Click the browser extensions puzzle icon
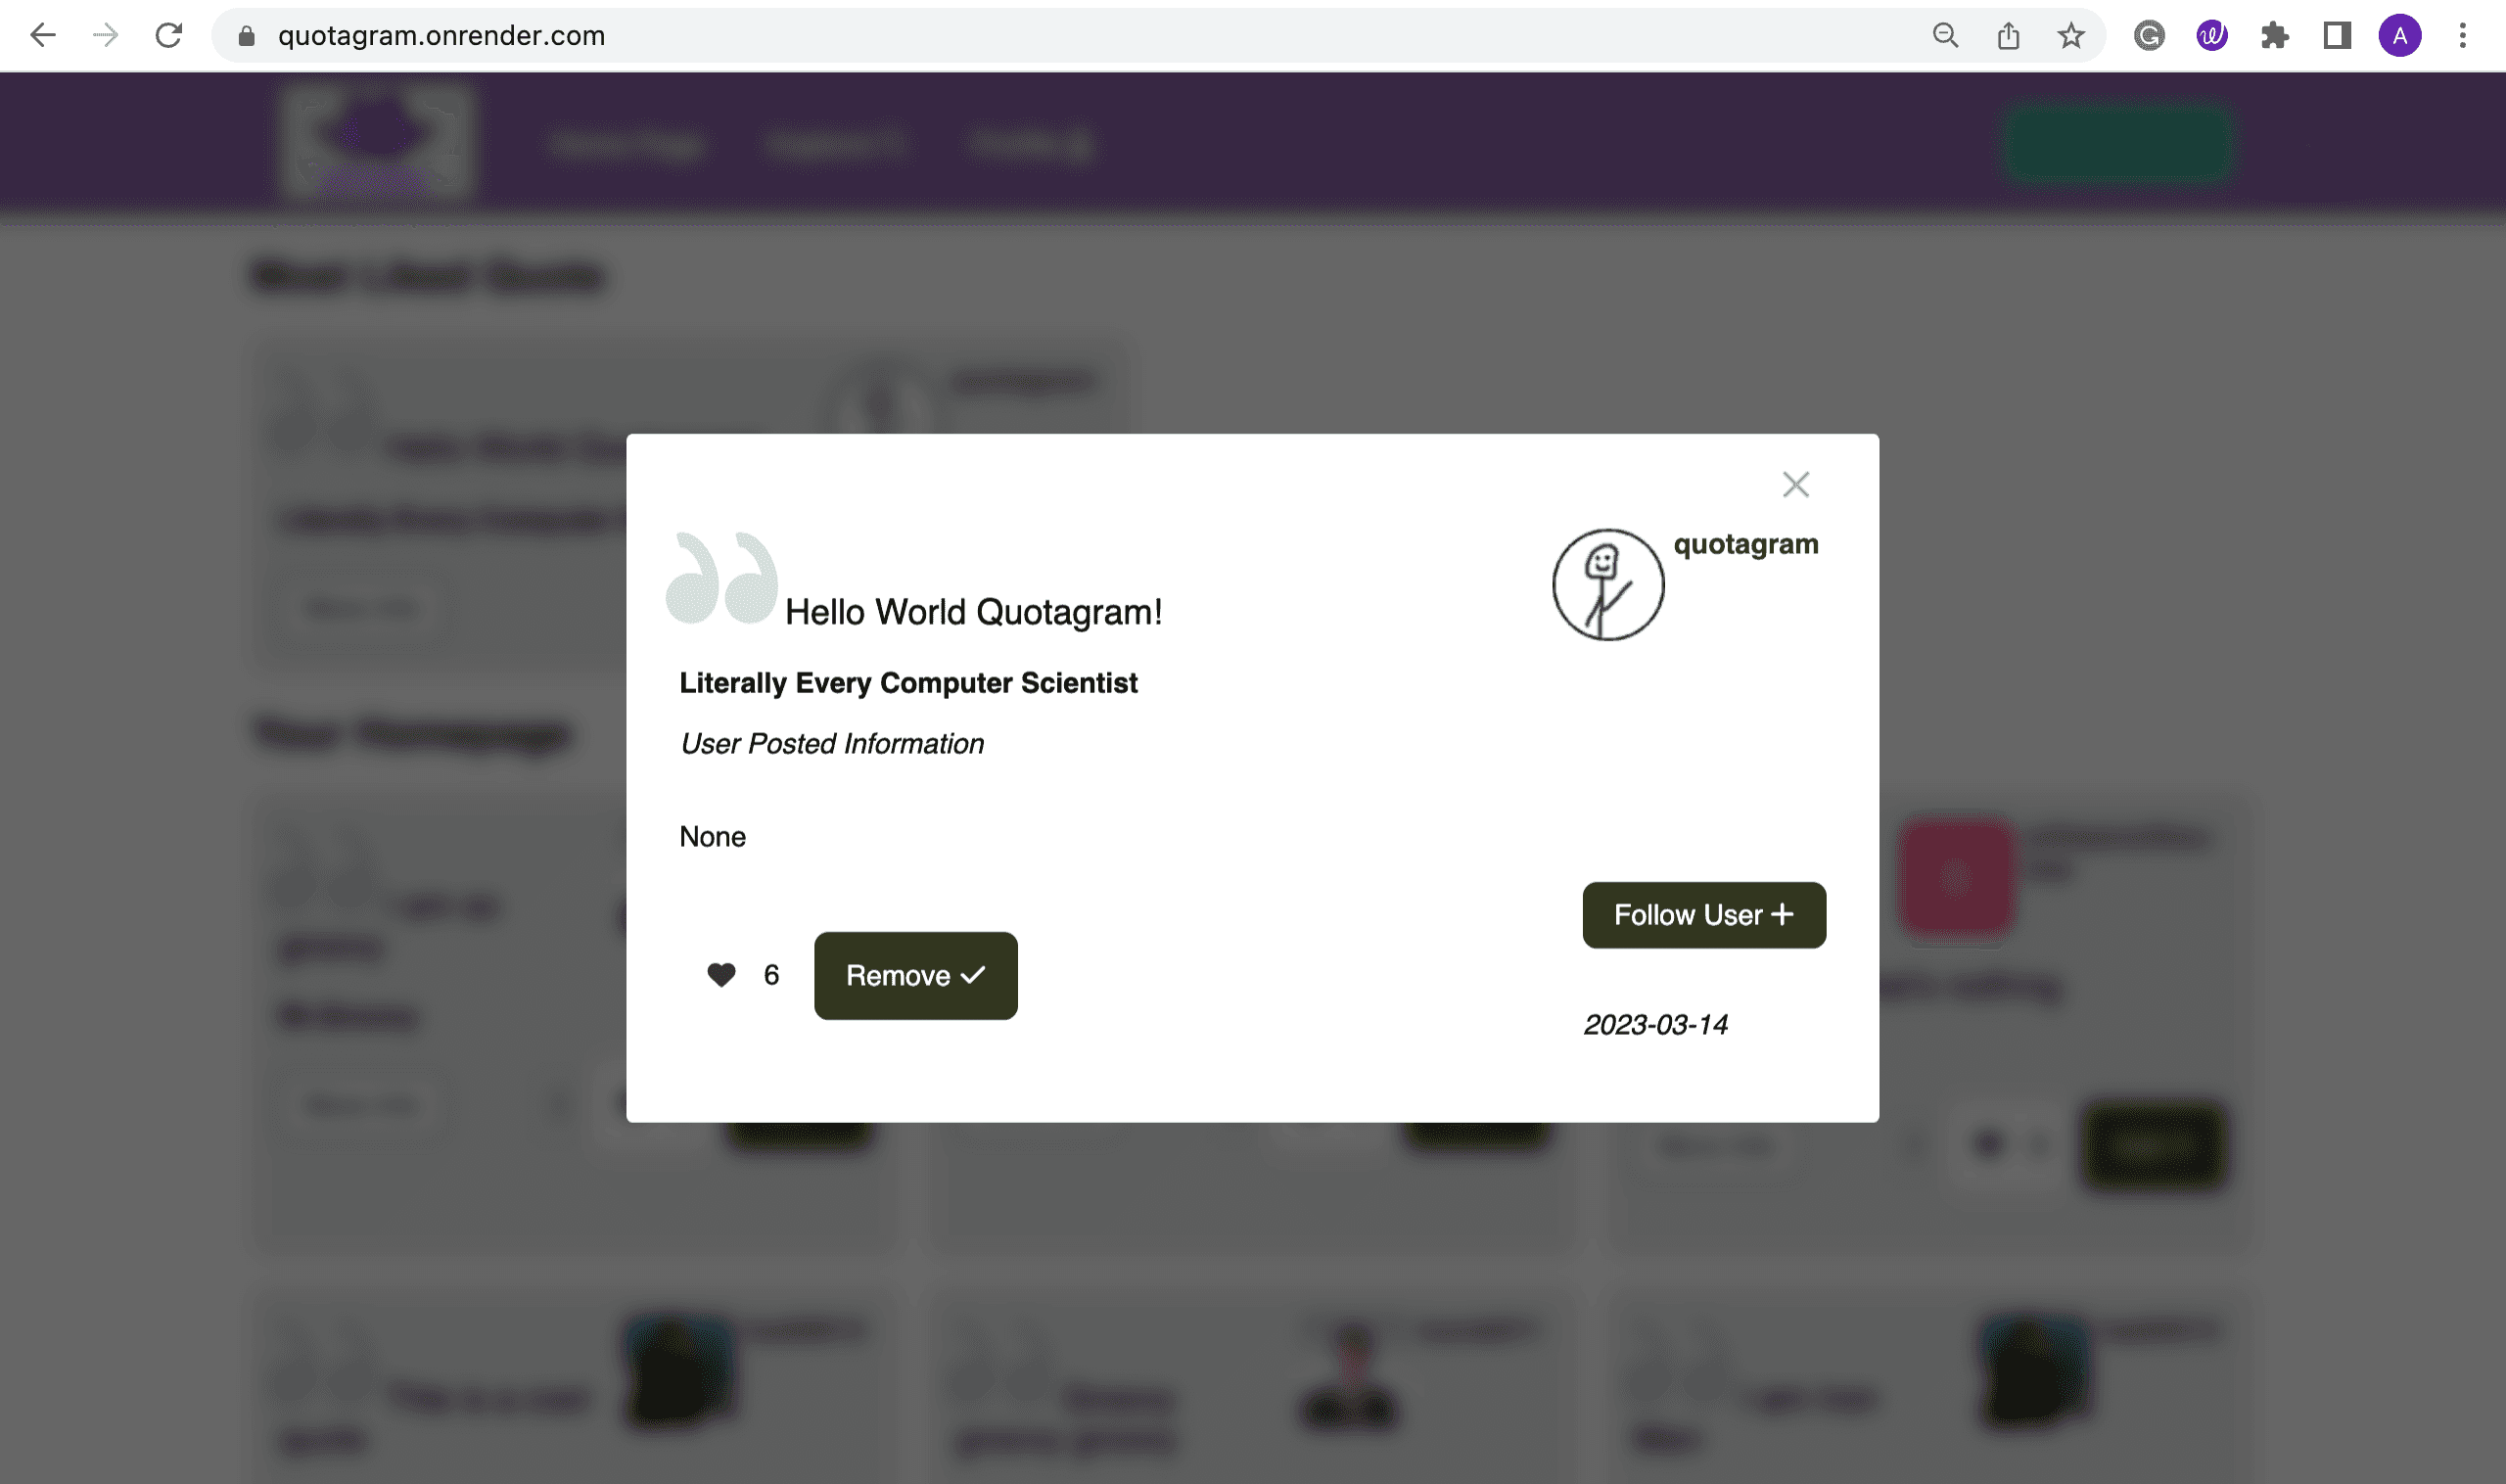This screenshot has height=1484, width=2506. [2276, 35]
